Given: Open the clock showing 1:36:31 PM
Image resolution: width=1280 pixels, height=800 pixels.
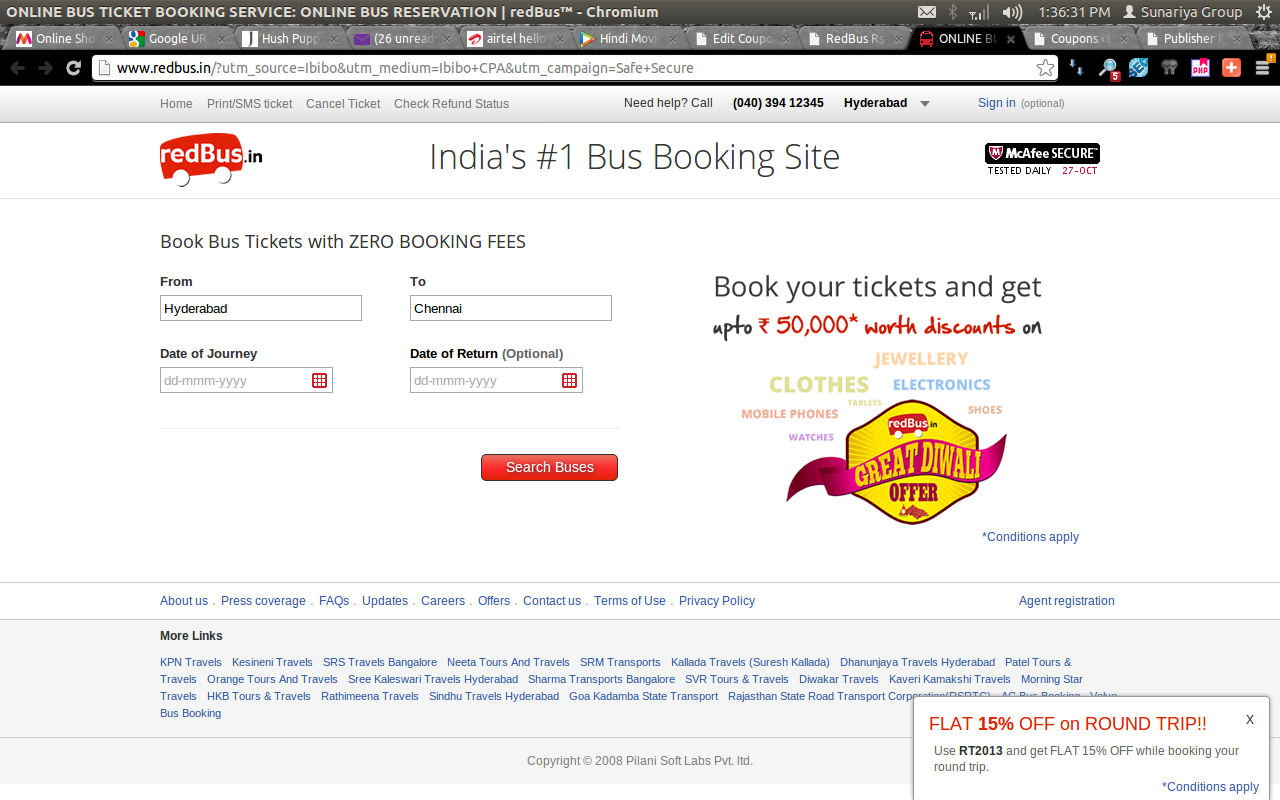Looking at the screenshot, I should point(1074,12).
